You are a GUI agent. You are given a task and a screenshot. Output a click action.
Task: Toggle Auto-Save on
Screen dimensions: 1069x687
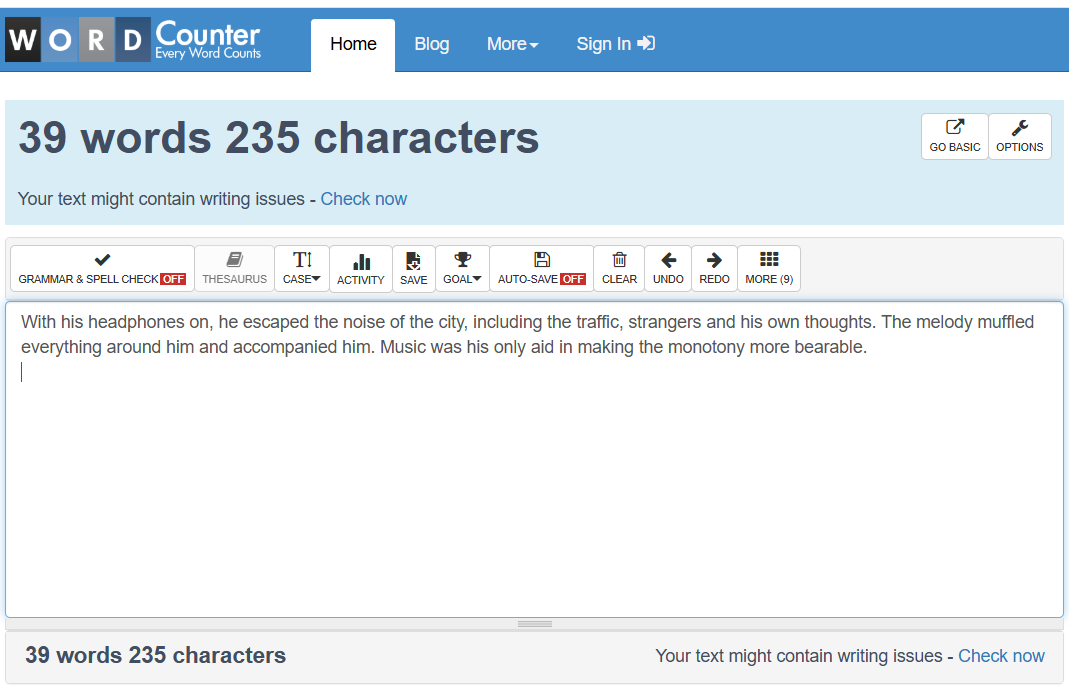point(541,269)
